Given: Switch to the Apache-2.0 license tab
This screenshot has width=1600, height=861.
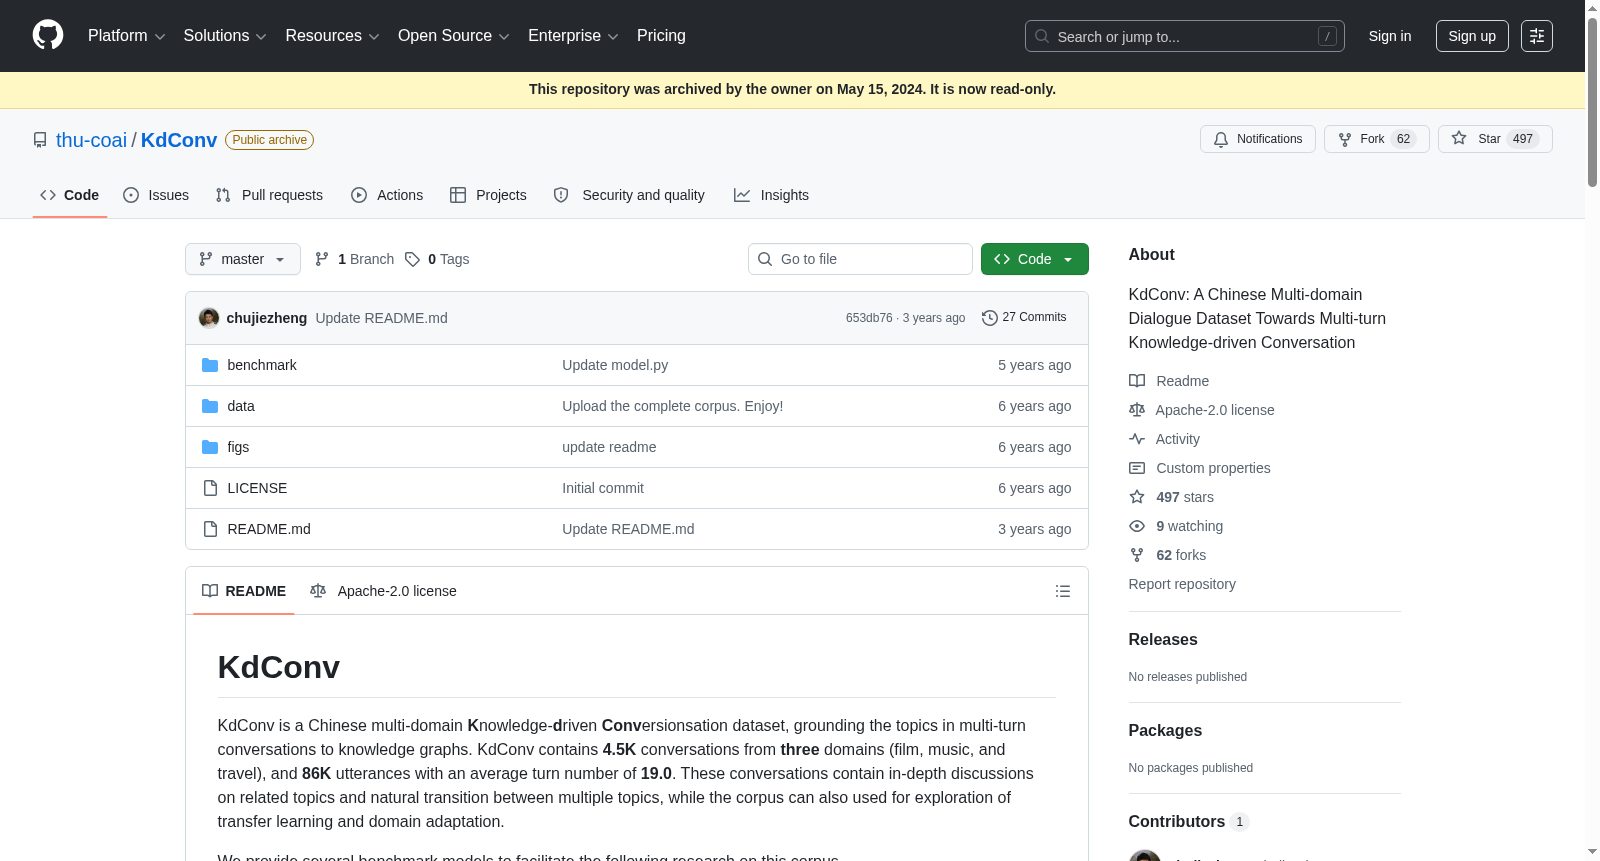Looking at the screenshot, I should 384,591.
